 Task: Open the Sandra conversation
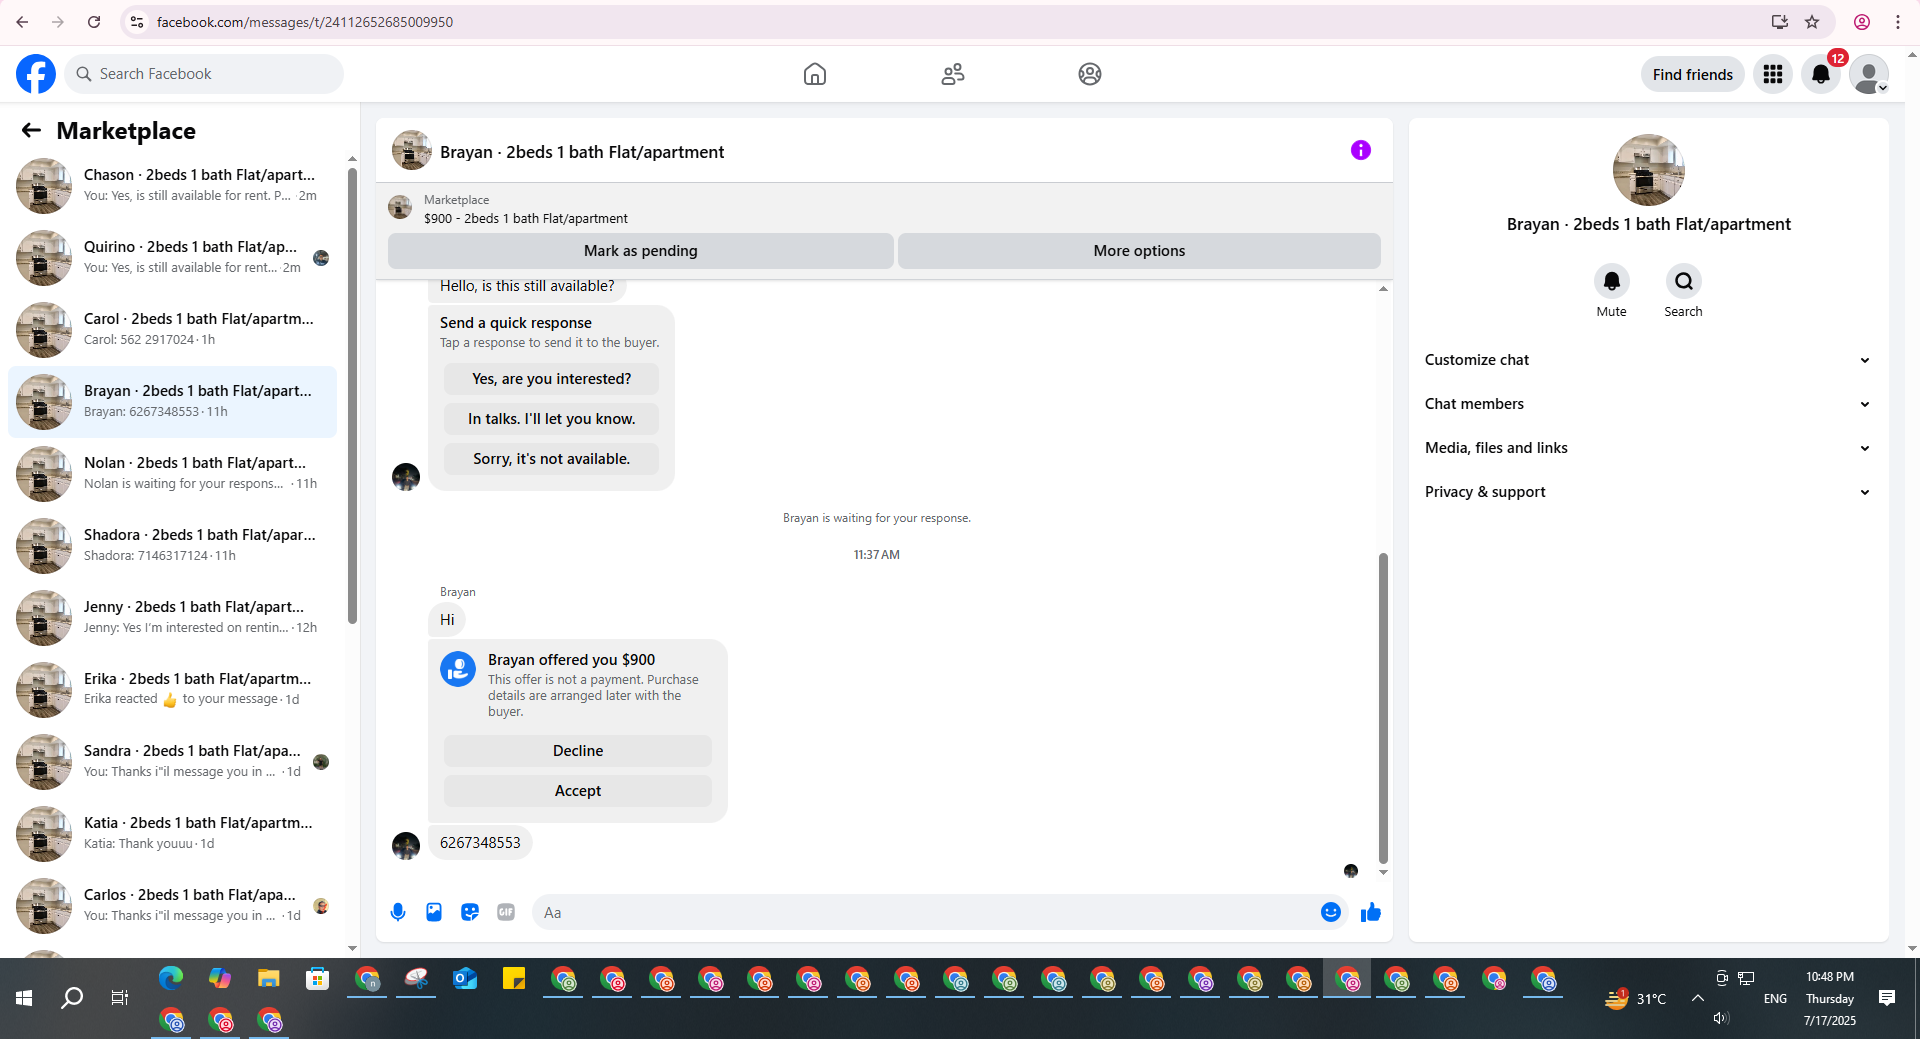click(172, 762)
